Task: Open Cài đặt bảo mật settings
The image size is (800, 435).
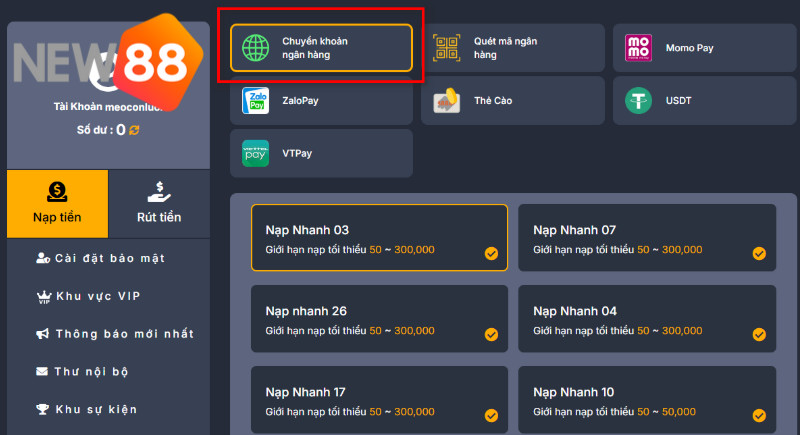Action: click(x=109, y=259)
